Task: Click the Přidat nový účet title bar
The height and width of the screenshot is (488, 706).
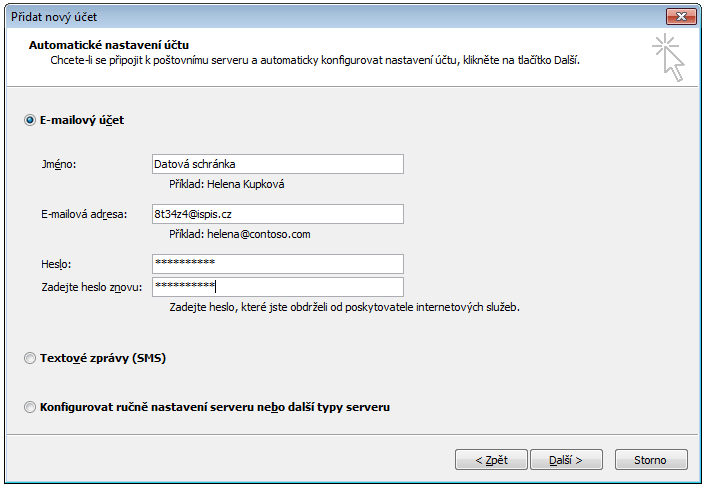Action: pyautogui.click(x=300, y=16)
